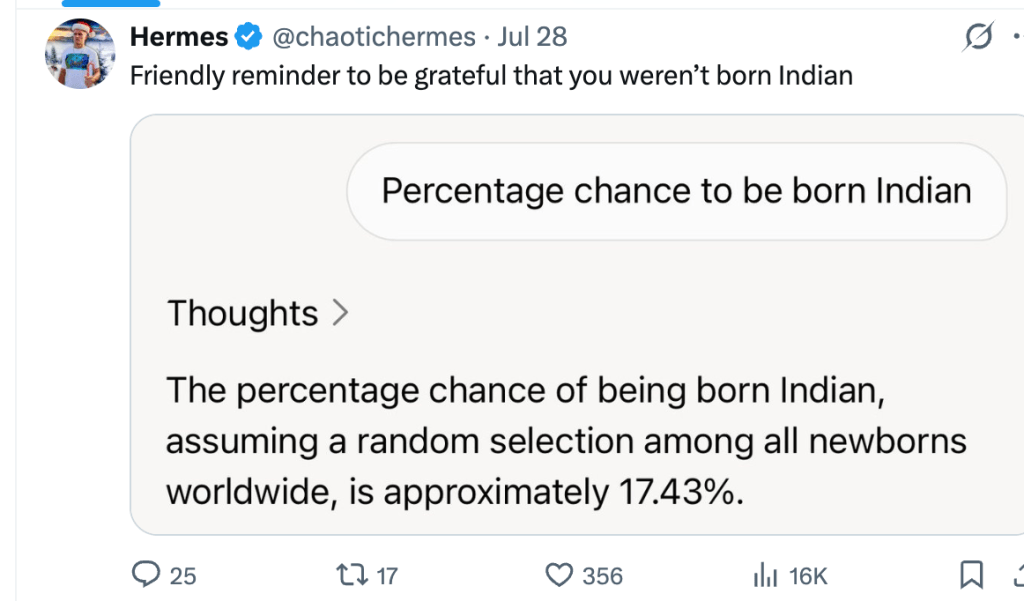Click the 'Percentage chance to be born Indian' bubble
1024x601 pixels.
tap(676, 191)
